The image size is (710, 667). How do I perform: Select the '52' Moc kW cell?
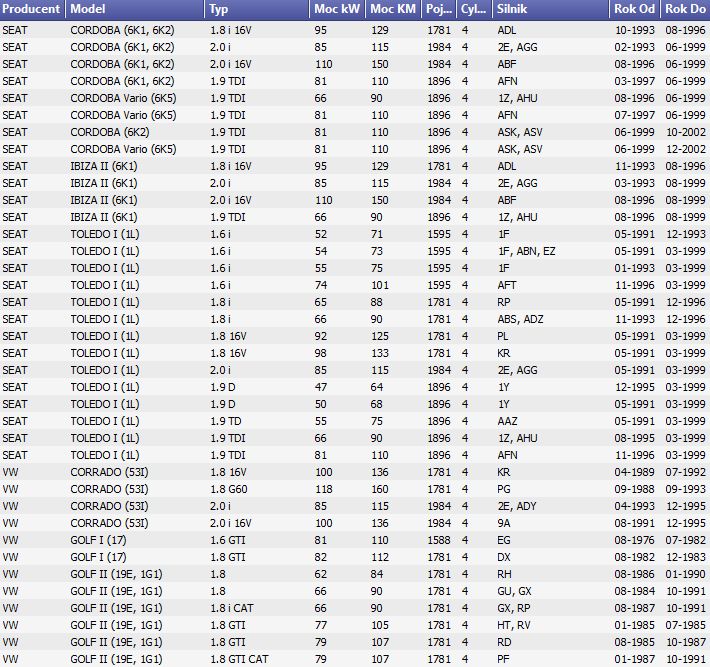coord(321,234)
